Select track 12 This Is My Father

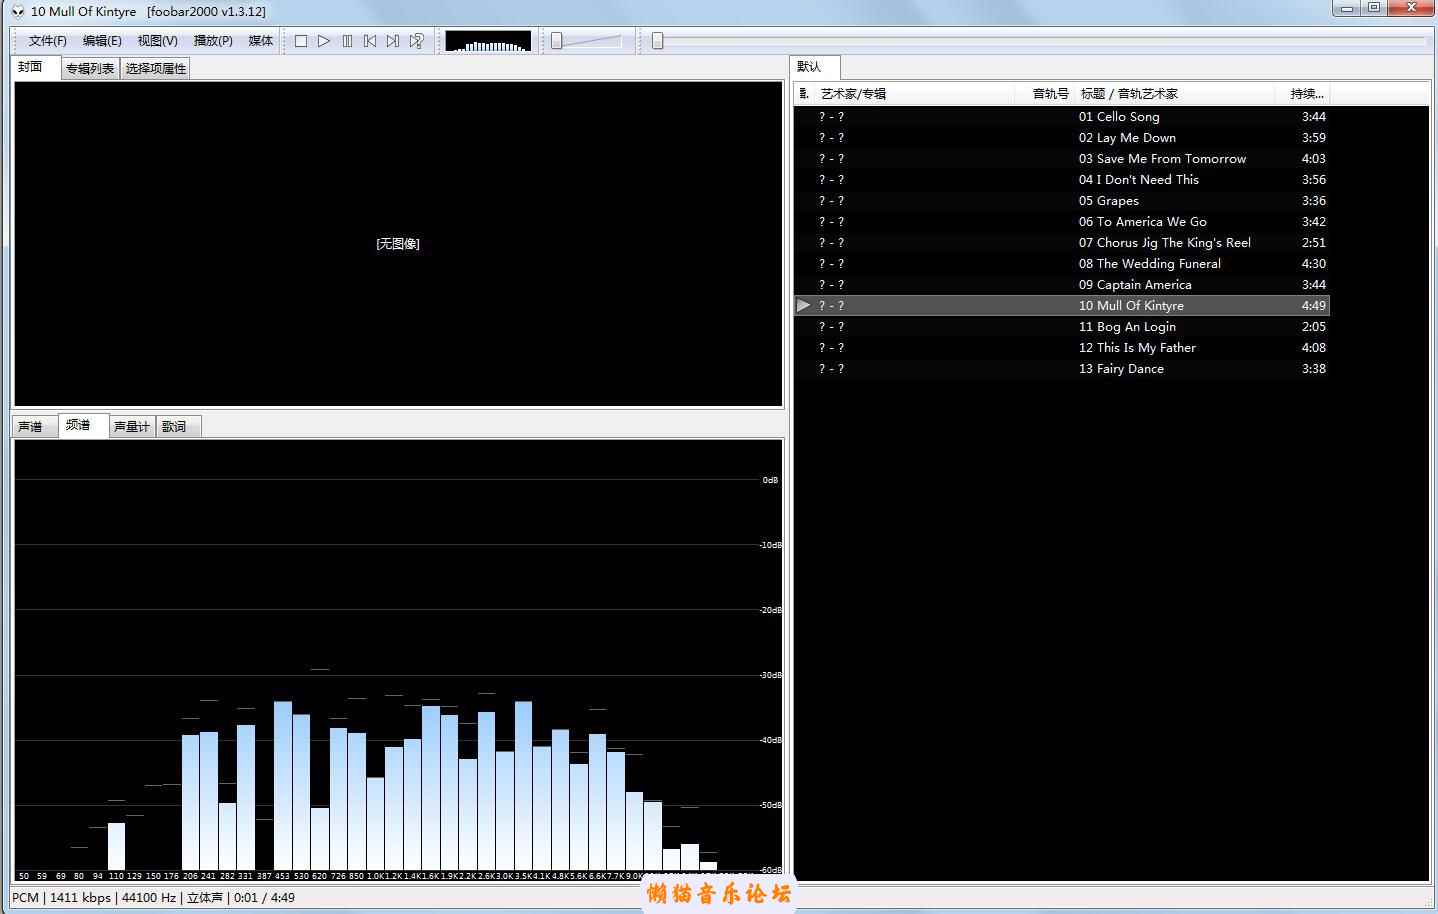pyautogui.click(x=1062, y=348)
